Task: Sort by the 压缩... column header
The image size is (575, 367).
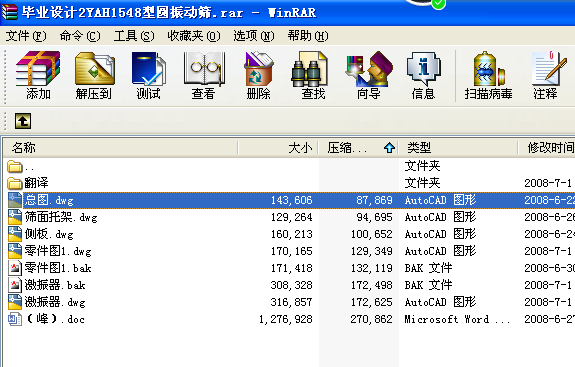Action: 359,148
